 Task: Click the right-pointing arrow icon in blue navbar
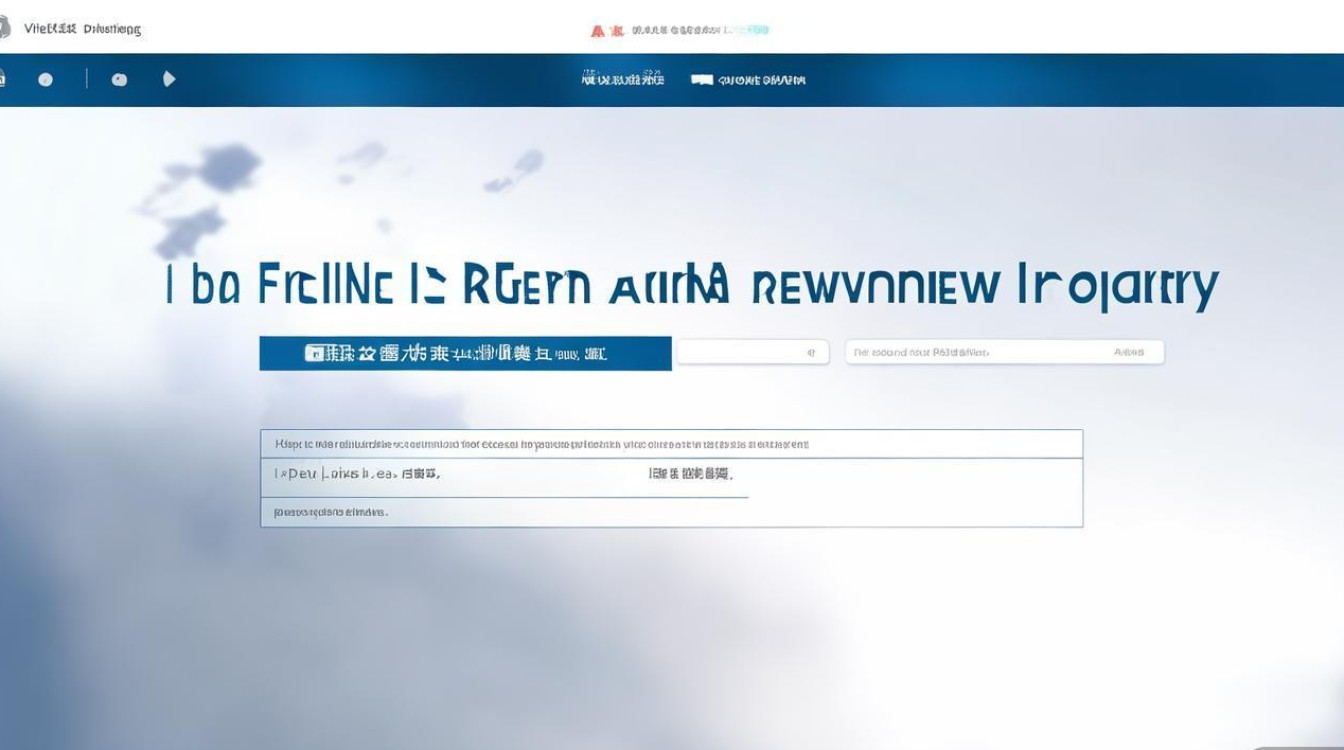(x=169, y=79)
